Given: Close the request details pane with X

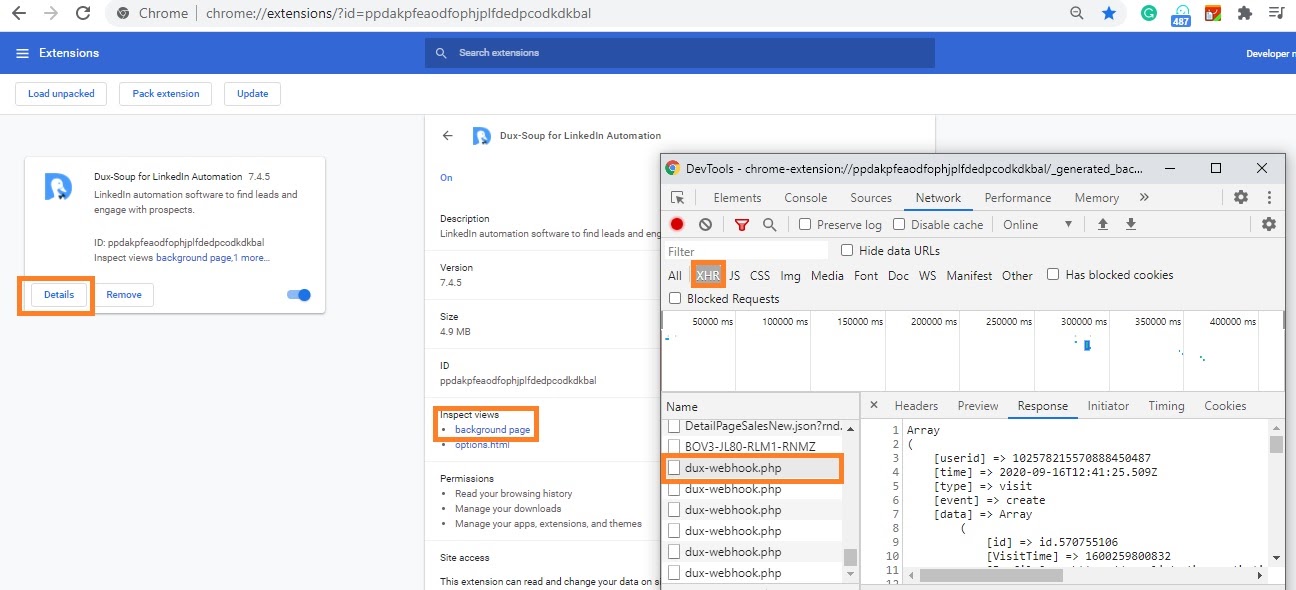Looking at the screenshot, I should pyautogui.click(x=873, y=405).
